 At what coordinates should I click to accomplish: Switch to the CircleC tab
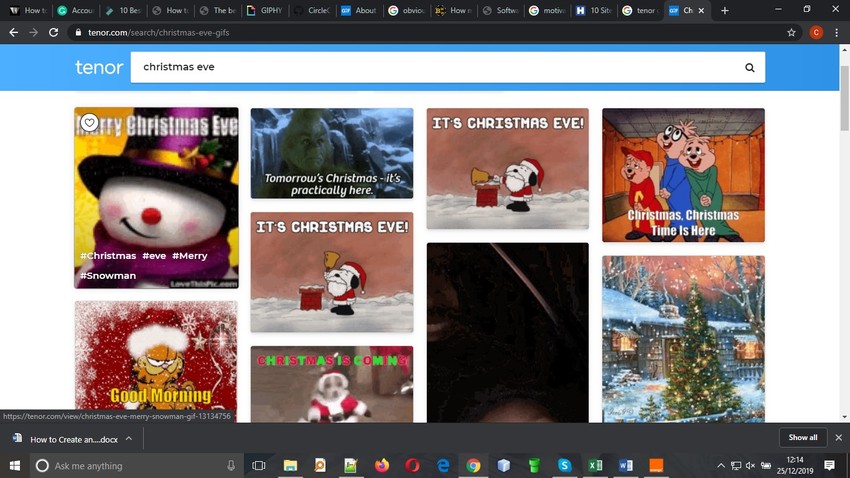pyautogui.click(x=313, y=10)
